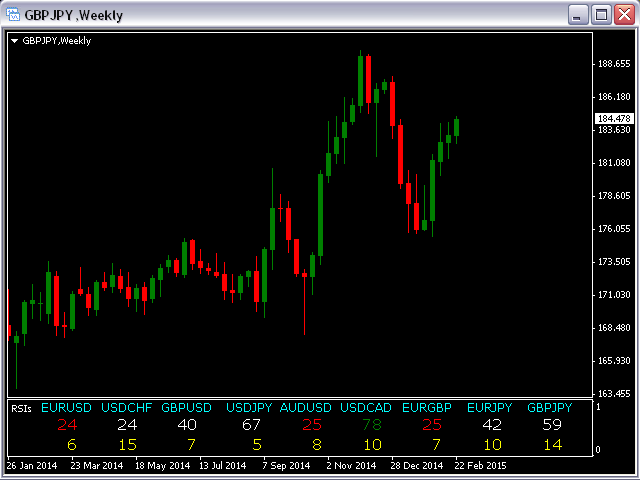Click the 28 Dec 2014 date label
640x480 pixels.
[x=417, y=466]
